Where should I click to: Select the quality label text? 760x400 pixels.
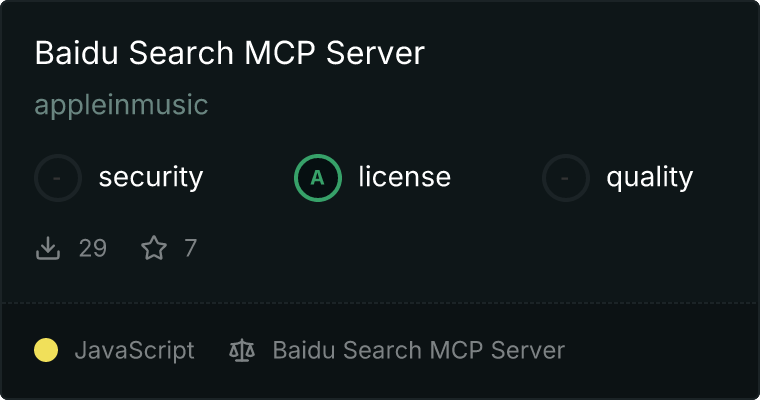[649, 177]
